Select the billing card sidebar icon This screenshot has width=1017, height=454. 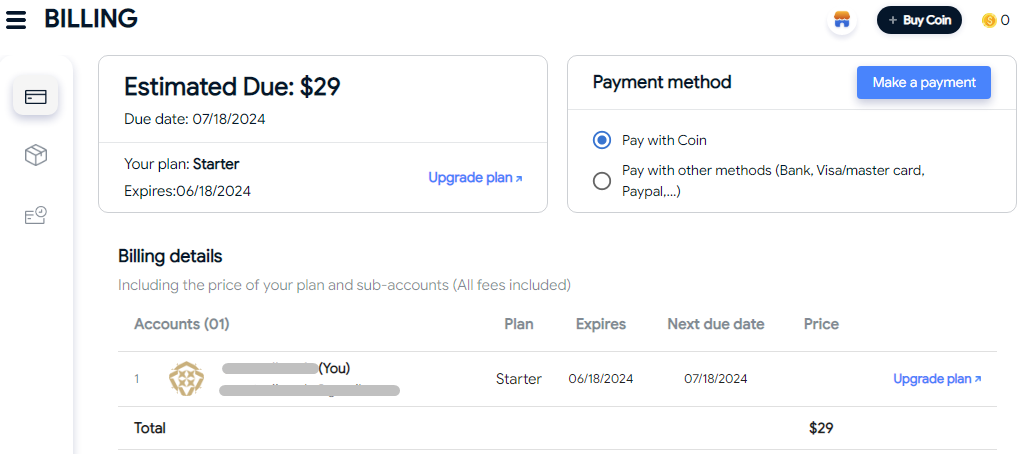click(x=36, y=97)
